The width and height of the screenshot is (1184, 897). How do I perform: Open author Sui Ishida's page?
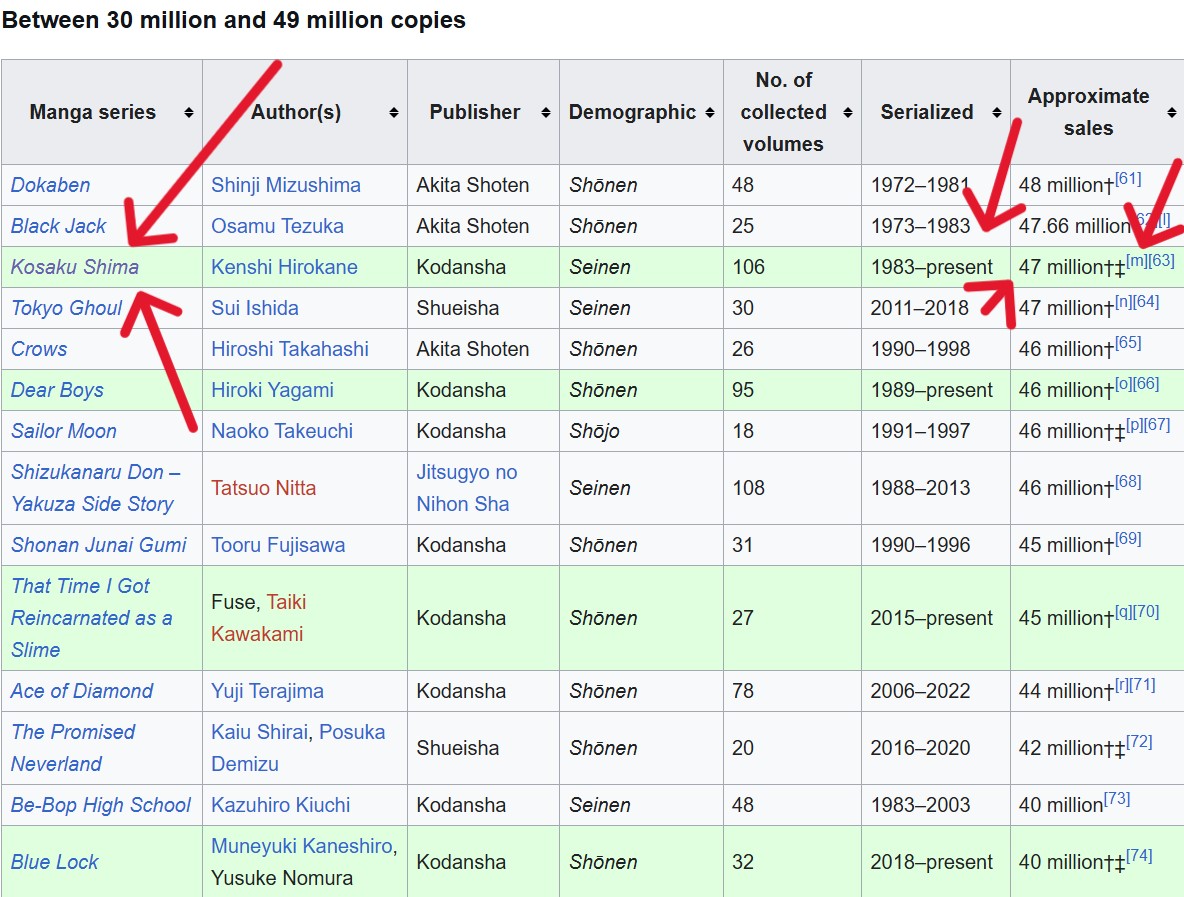pos(254,308)
